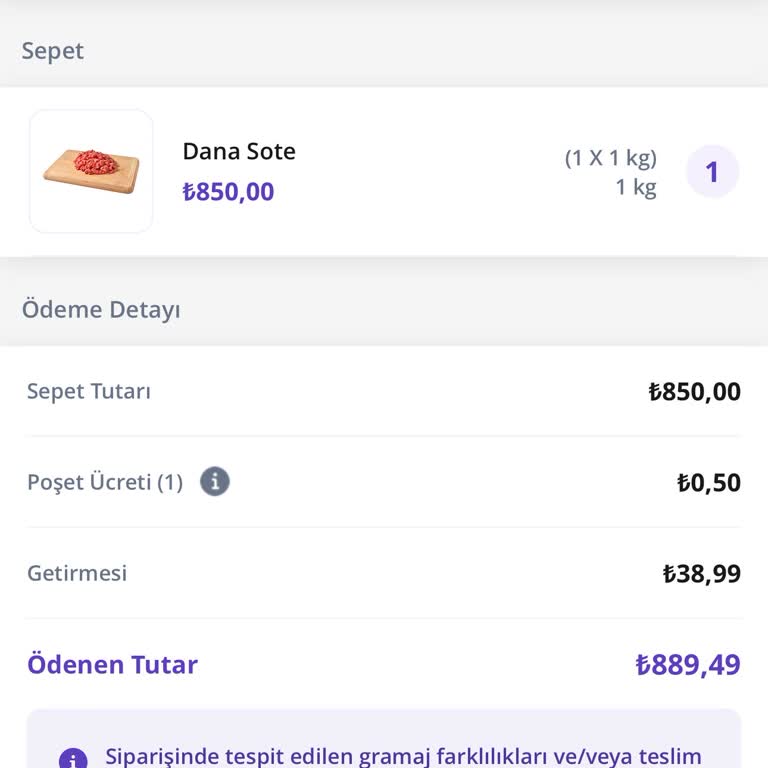Click the Sepet Tutarı amount ₺850,00
Screen dimensions: 768x768
[x=695, y=392]
